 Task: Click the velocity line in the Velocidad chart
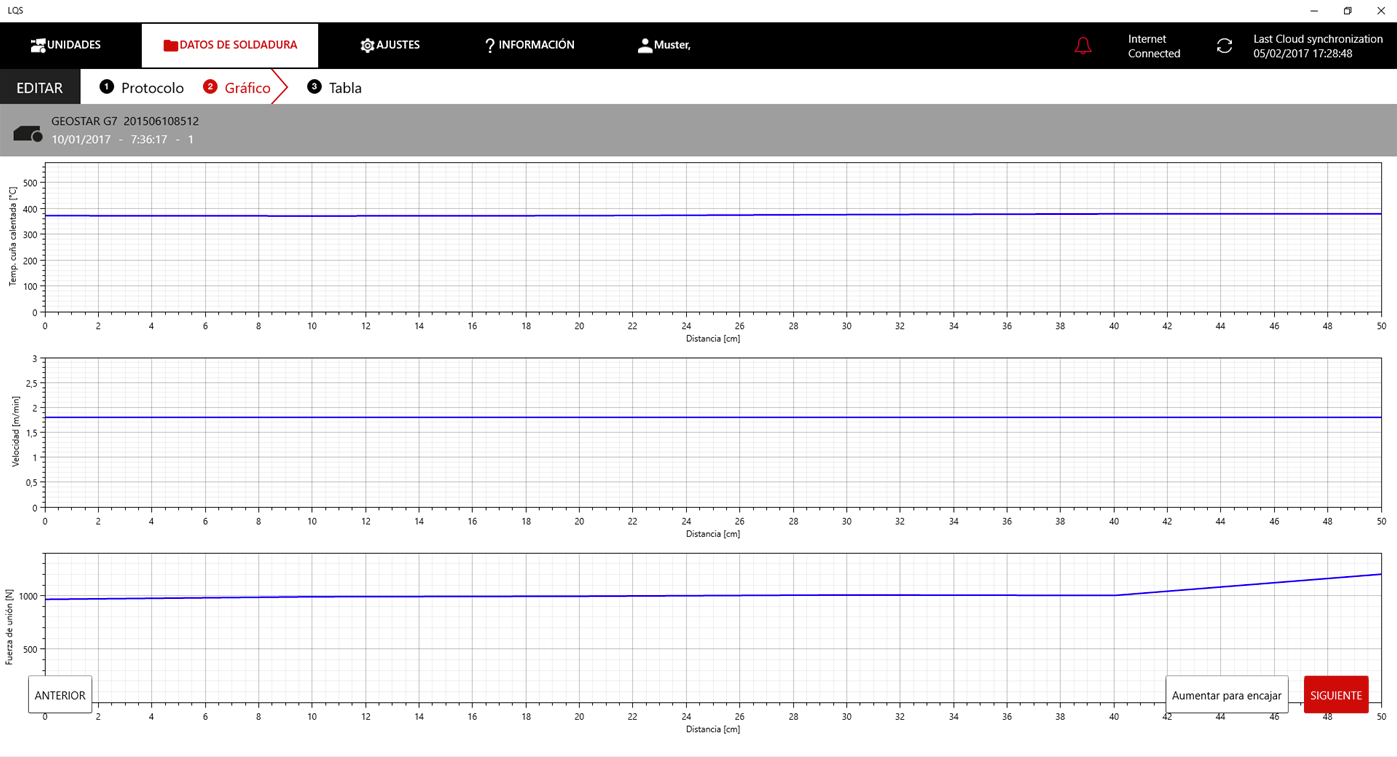click(x=713, y=417)
